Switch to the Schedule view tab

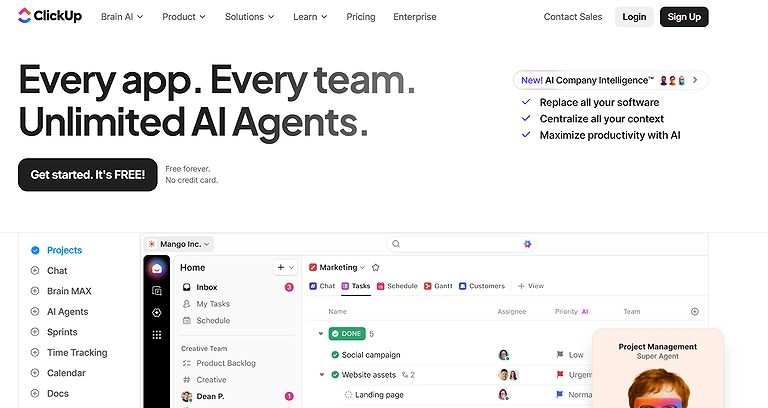[x=397, y=286]
